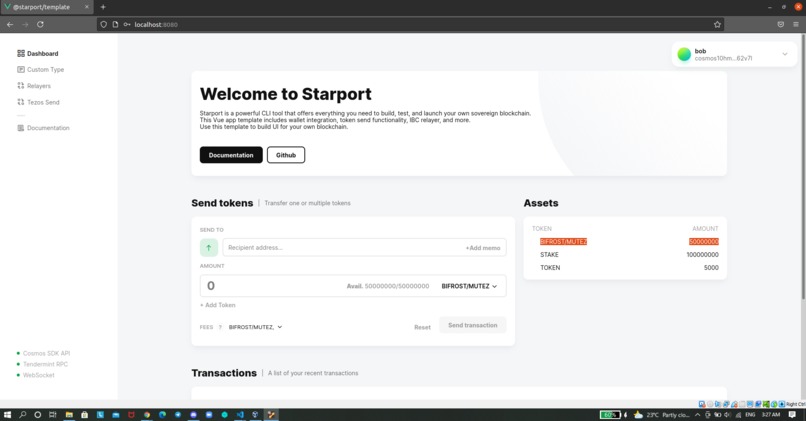Click the Cosmos SDK API status
Viewport: 806px width, 421px height.
[x=43, y=353]
